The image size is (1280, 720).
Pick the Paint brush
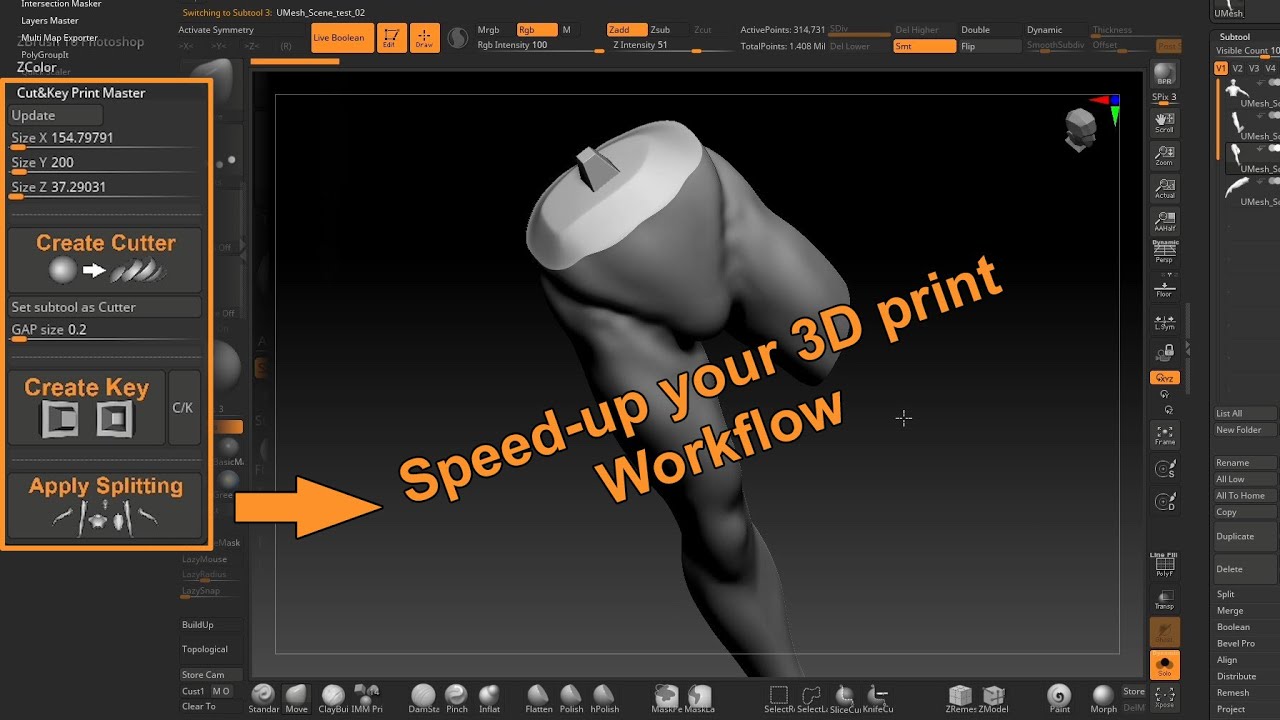(x=1060, y=698)
